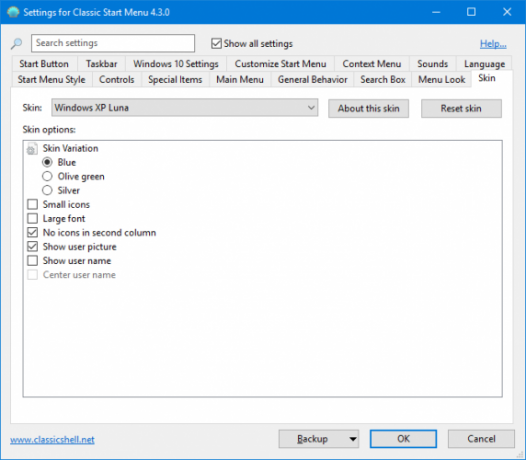Select the Silver skin variation
Viewport: 526px width, 460px height.
(x=47, y=190)
